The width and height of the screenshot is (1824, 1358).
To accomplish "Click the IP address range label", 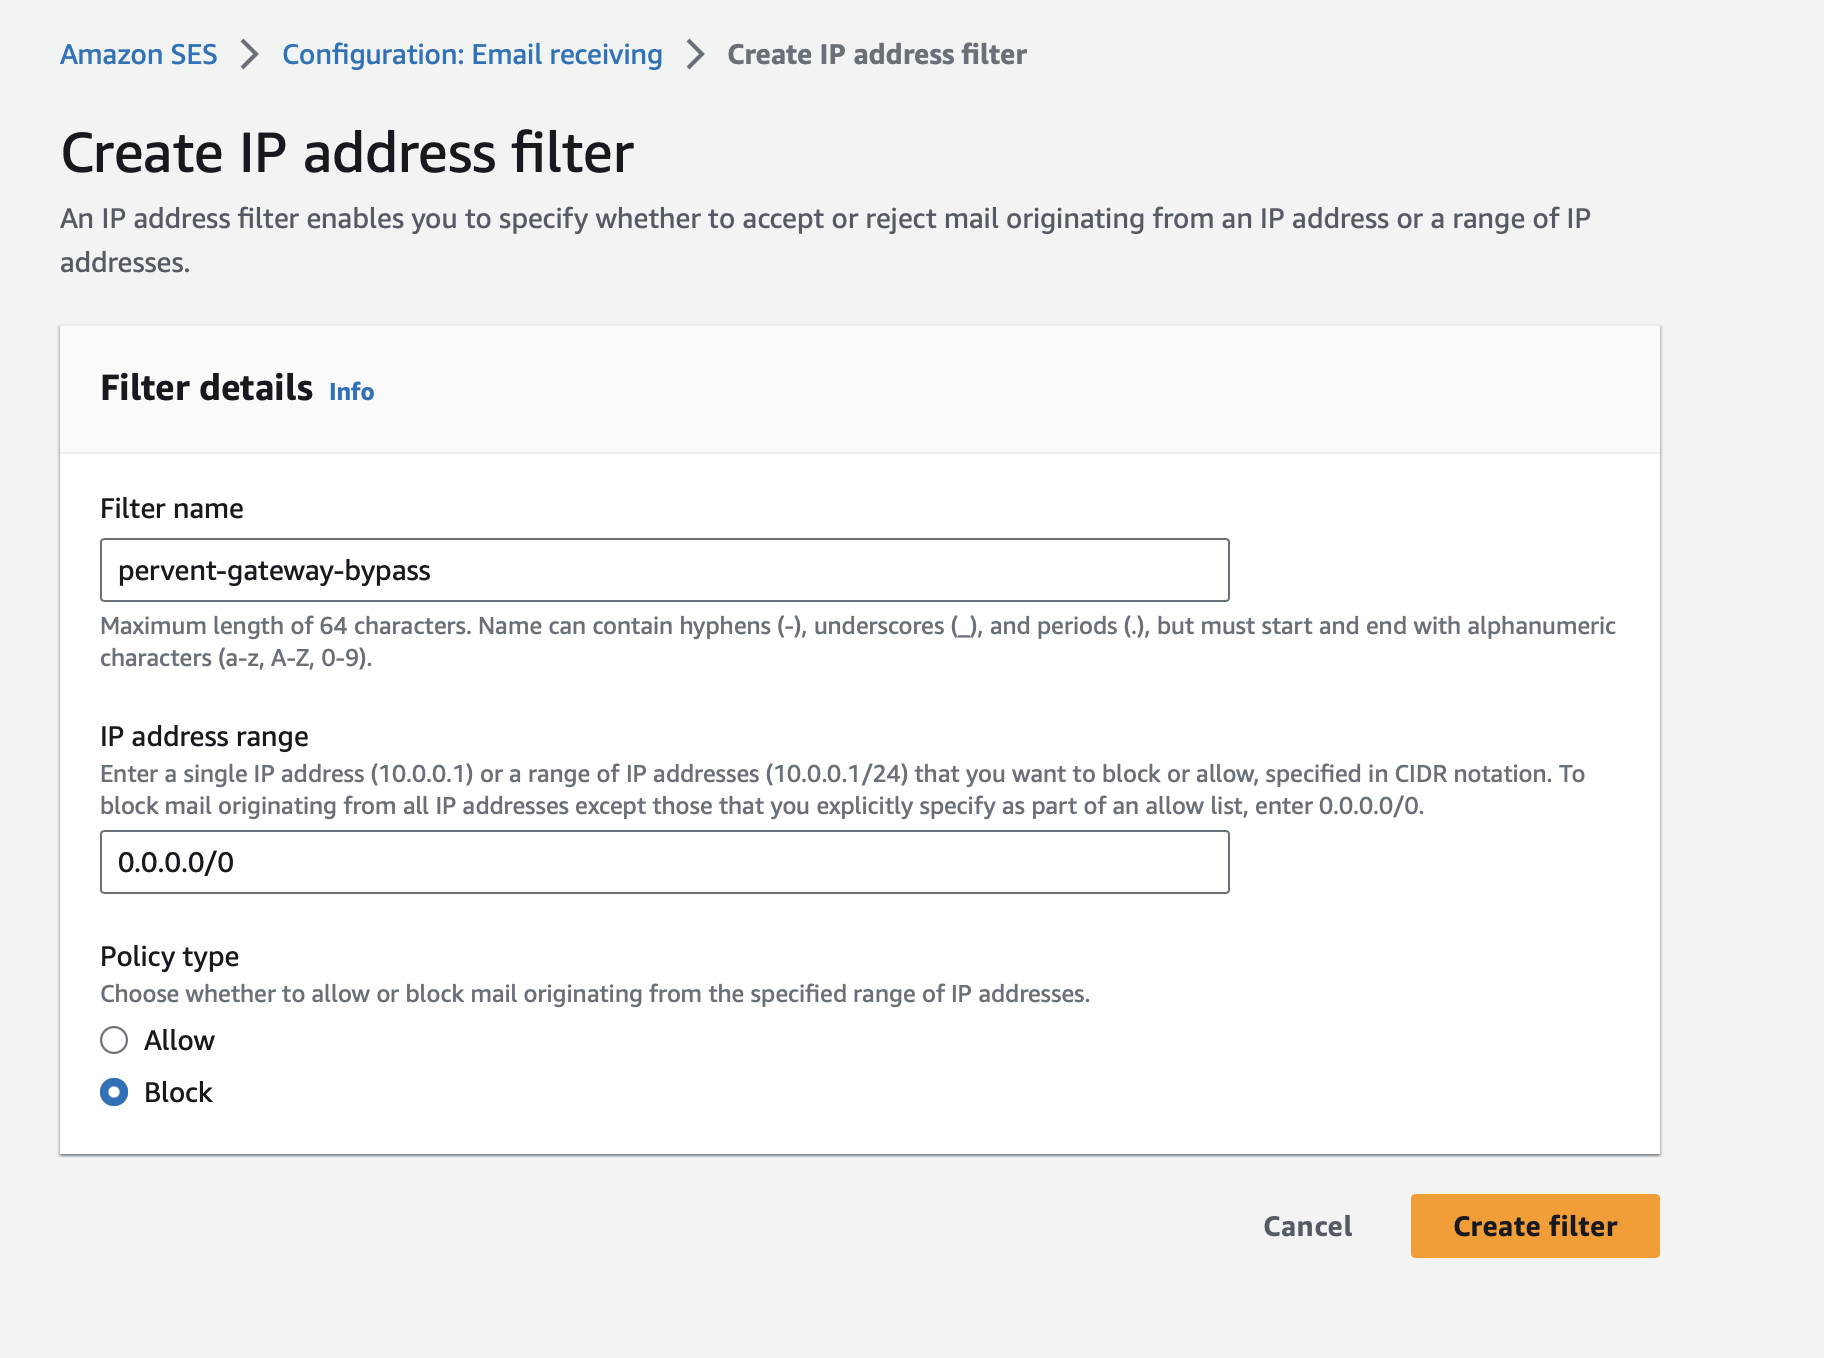I will [x=204, y=736].
